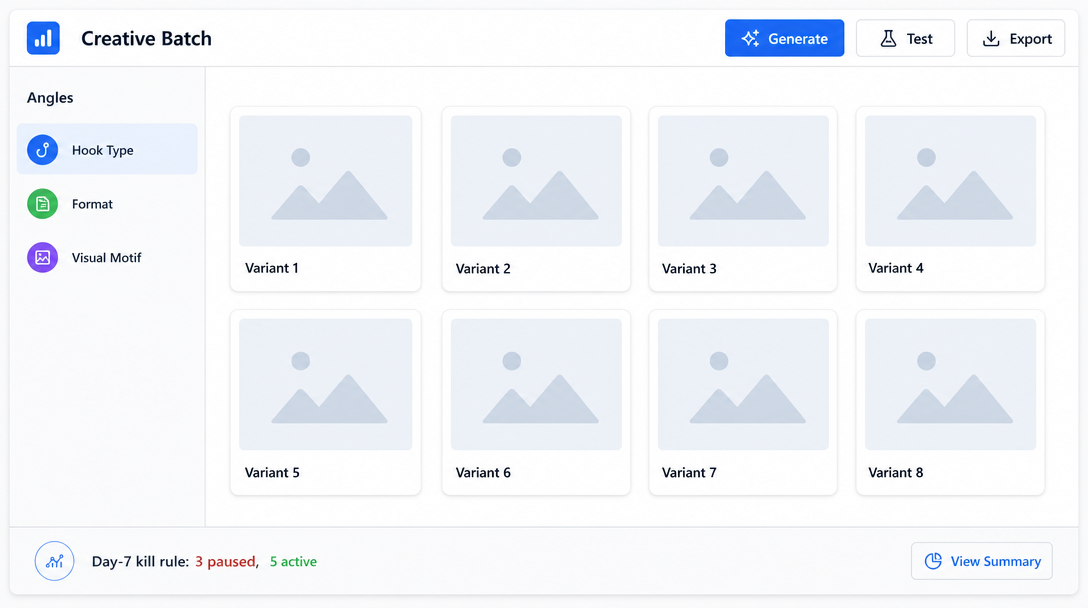Click the "Variant 1" label
1088x608 pixels.
[272, 268]
